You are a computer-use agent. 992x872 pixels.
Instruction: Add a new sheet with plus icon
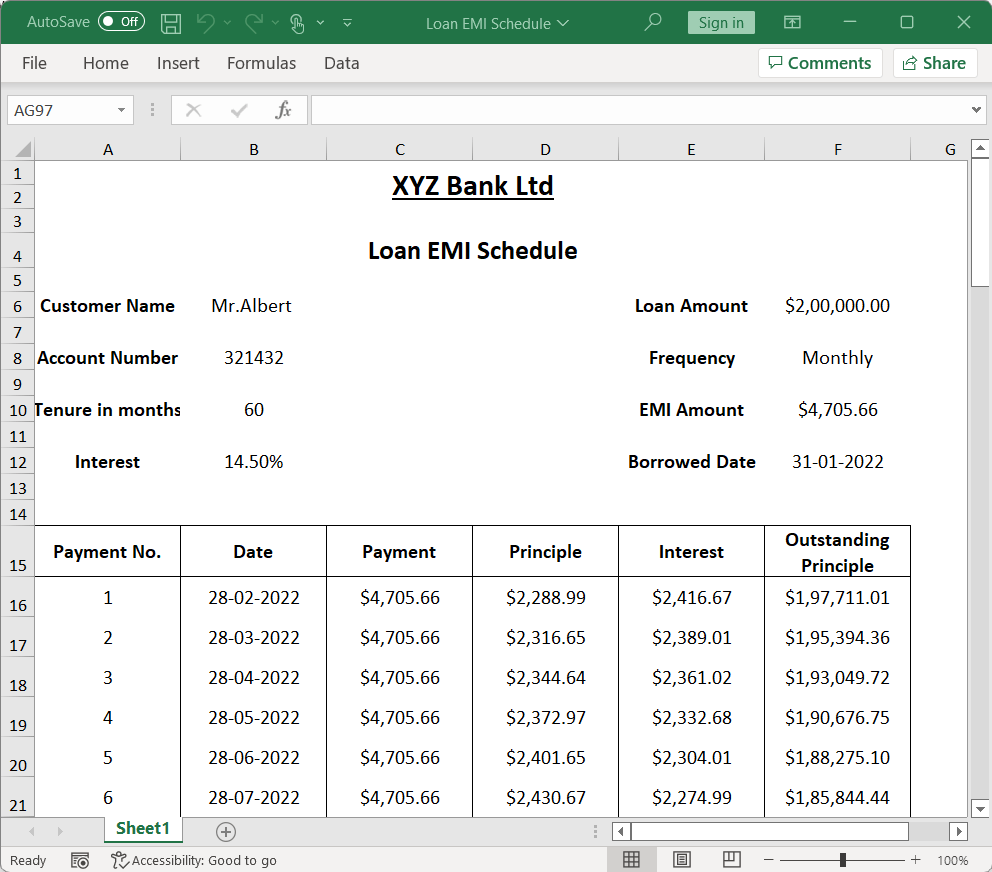[x=226, y=831]
